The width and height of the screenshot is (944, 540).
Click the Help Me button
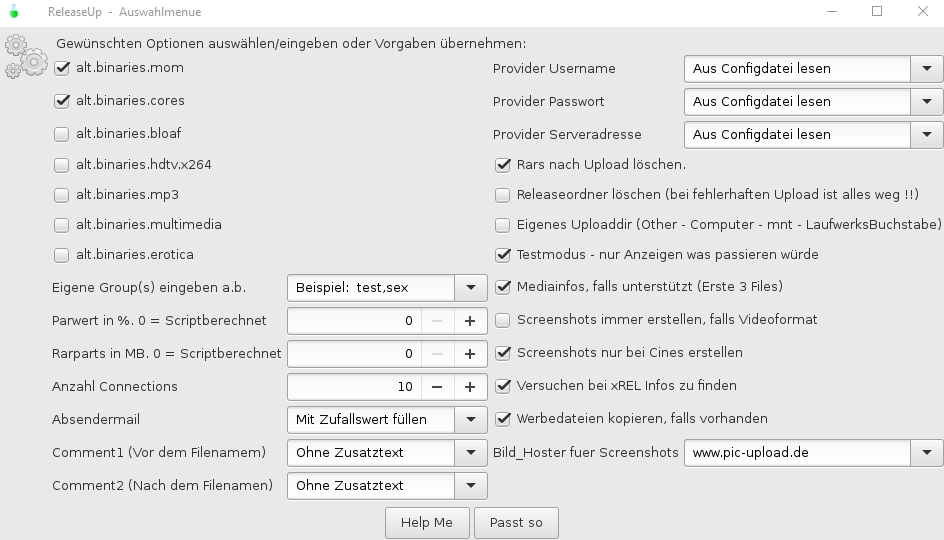pos(427,523)
